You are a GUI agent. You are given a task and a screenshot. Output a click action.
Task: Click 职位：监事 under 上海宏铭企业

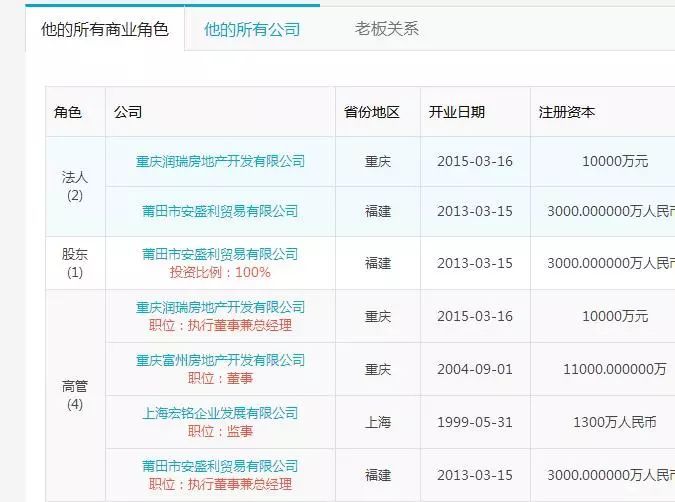tap(220, 431)
